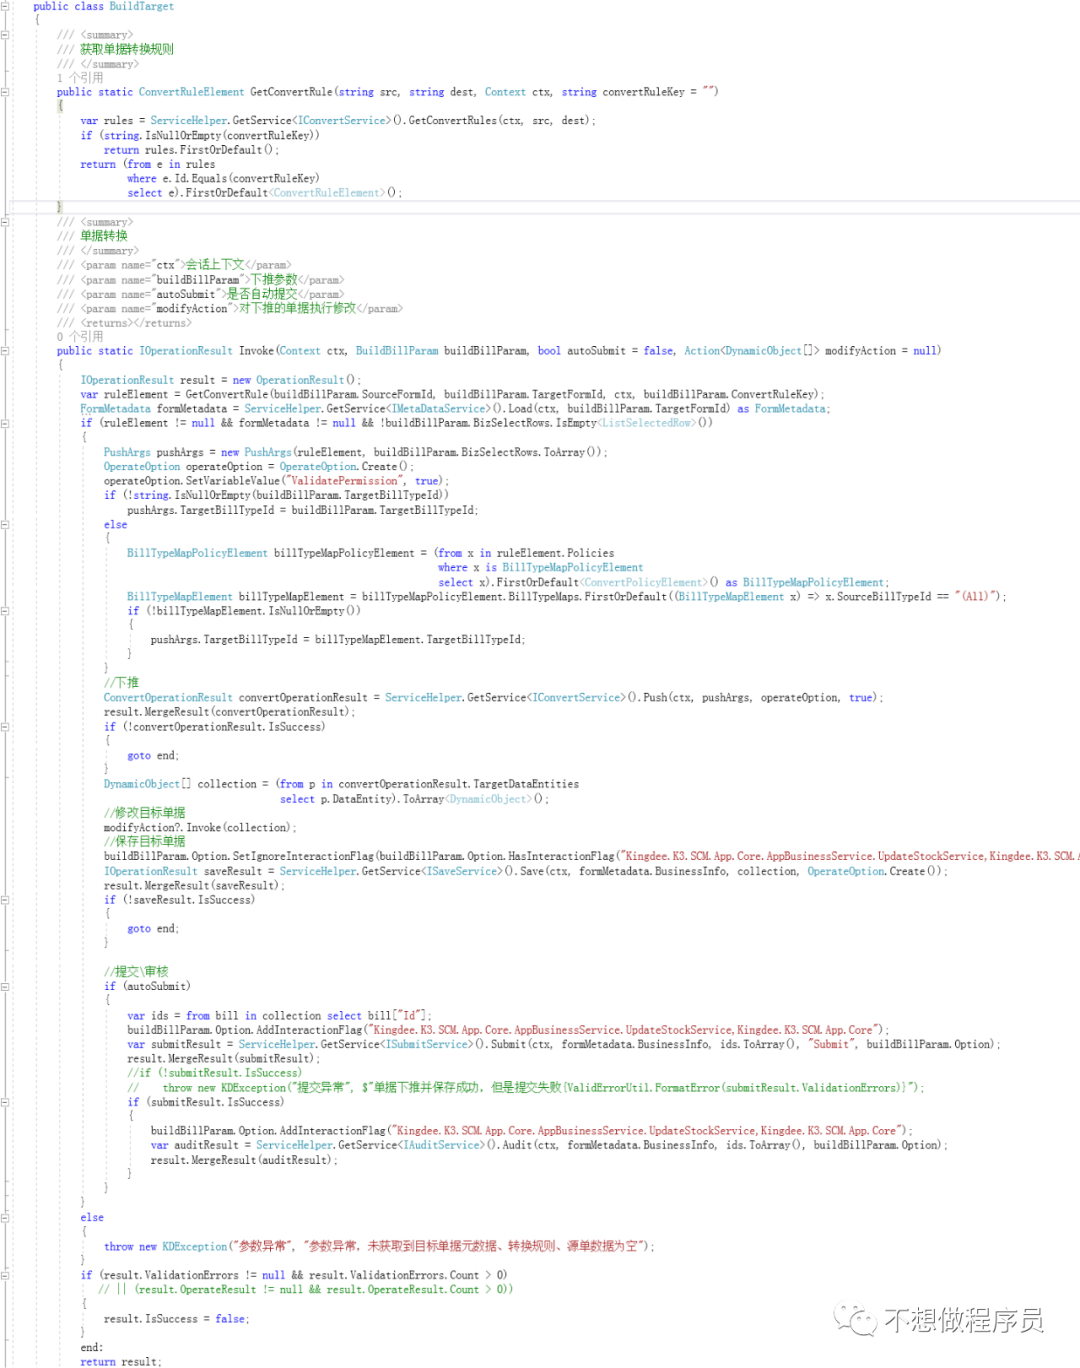Click 'result.IsSuccess = false;' line

pos(177,1319)
